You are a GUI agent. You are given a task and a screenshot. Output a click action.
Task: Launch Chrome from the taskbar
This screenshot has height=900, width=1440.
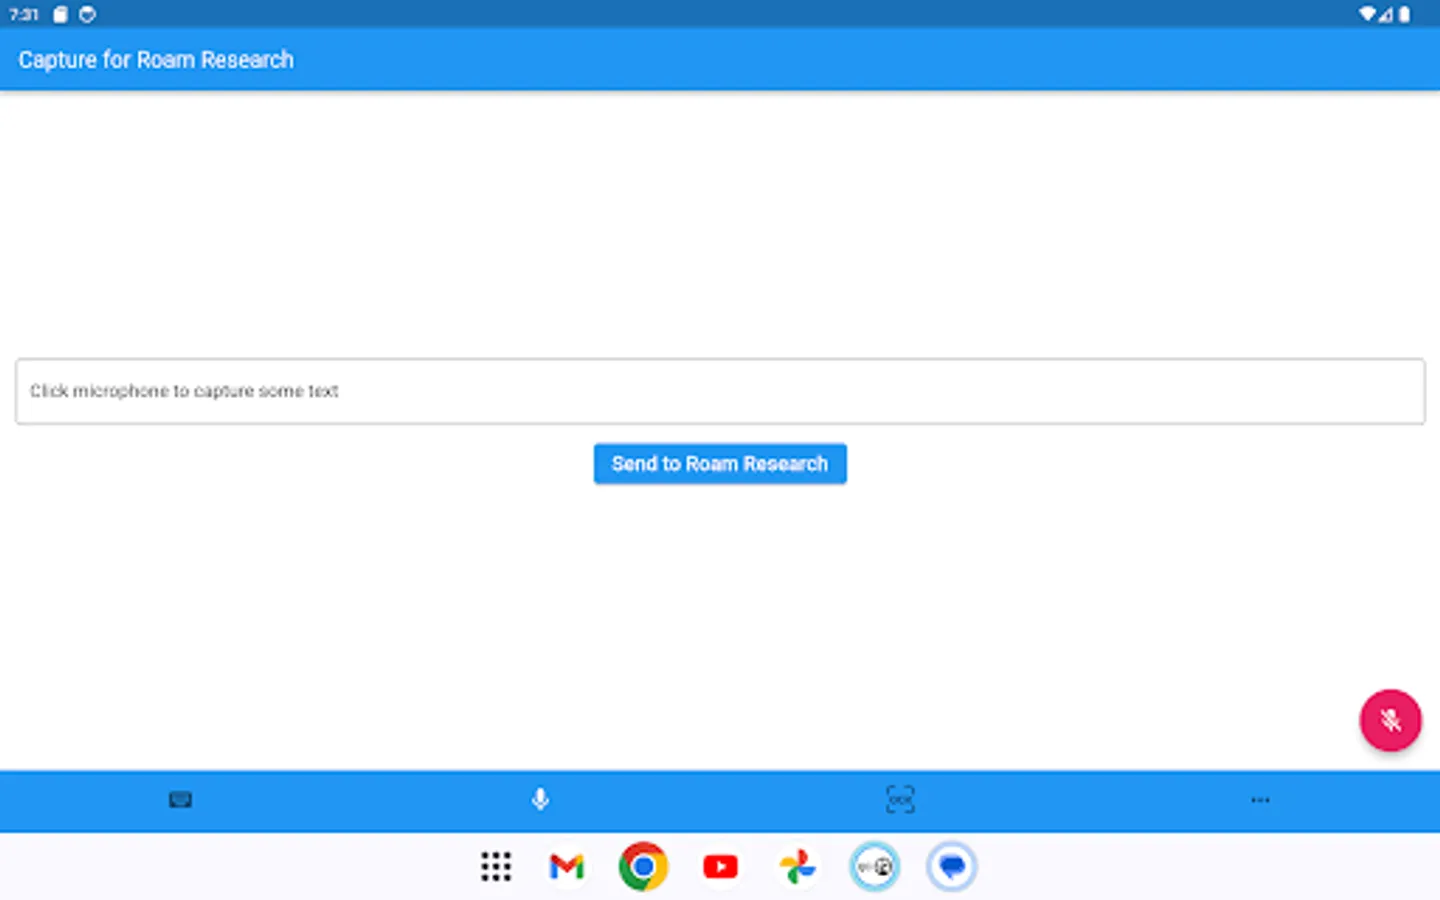643,867
